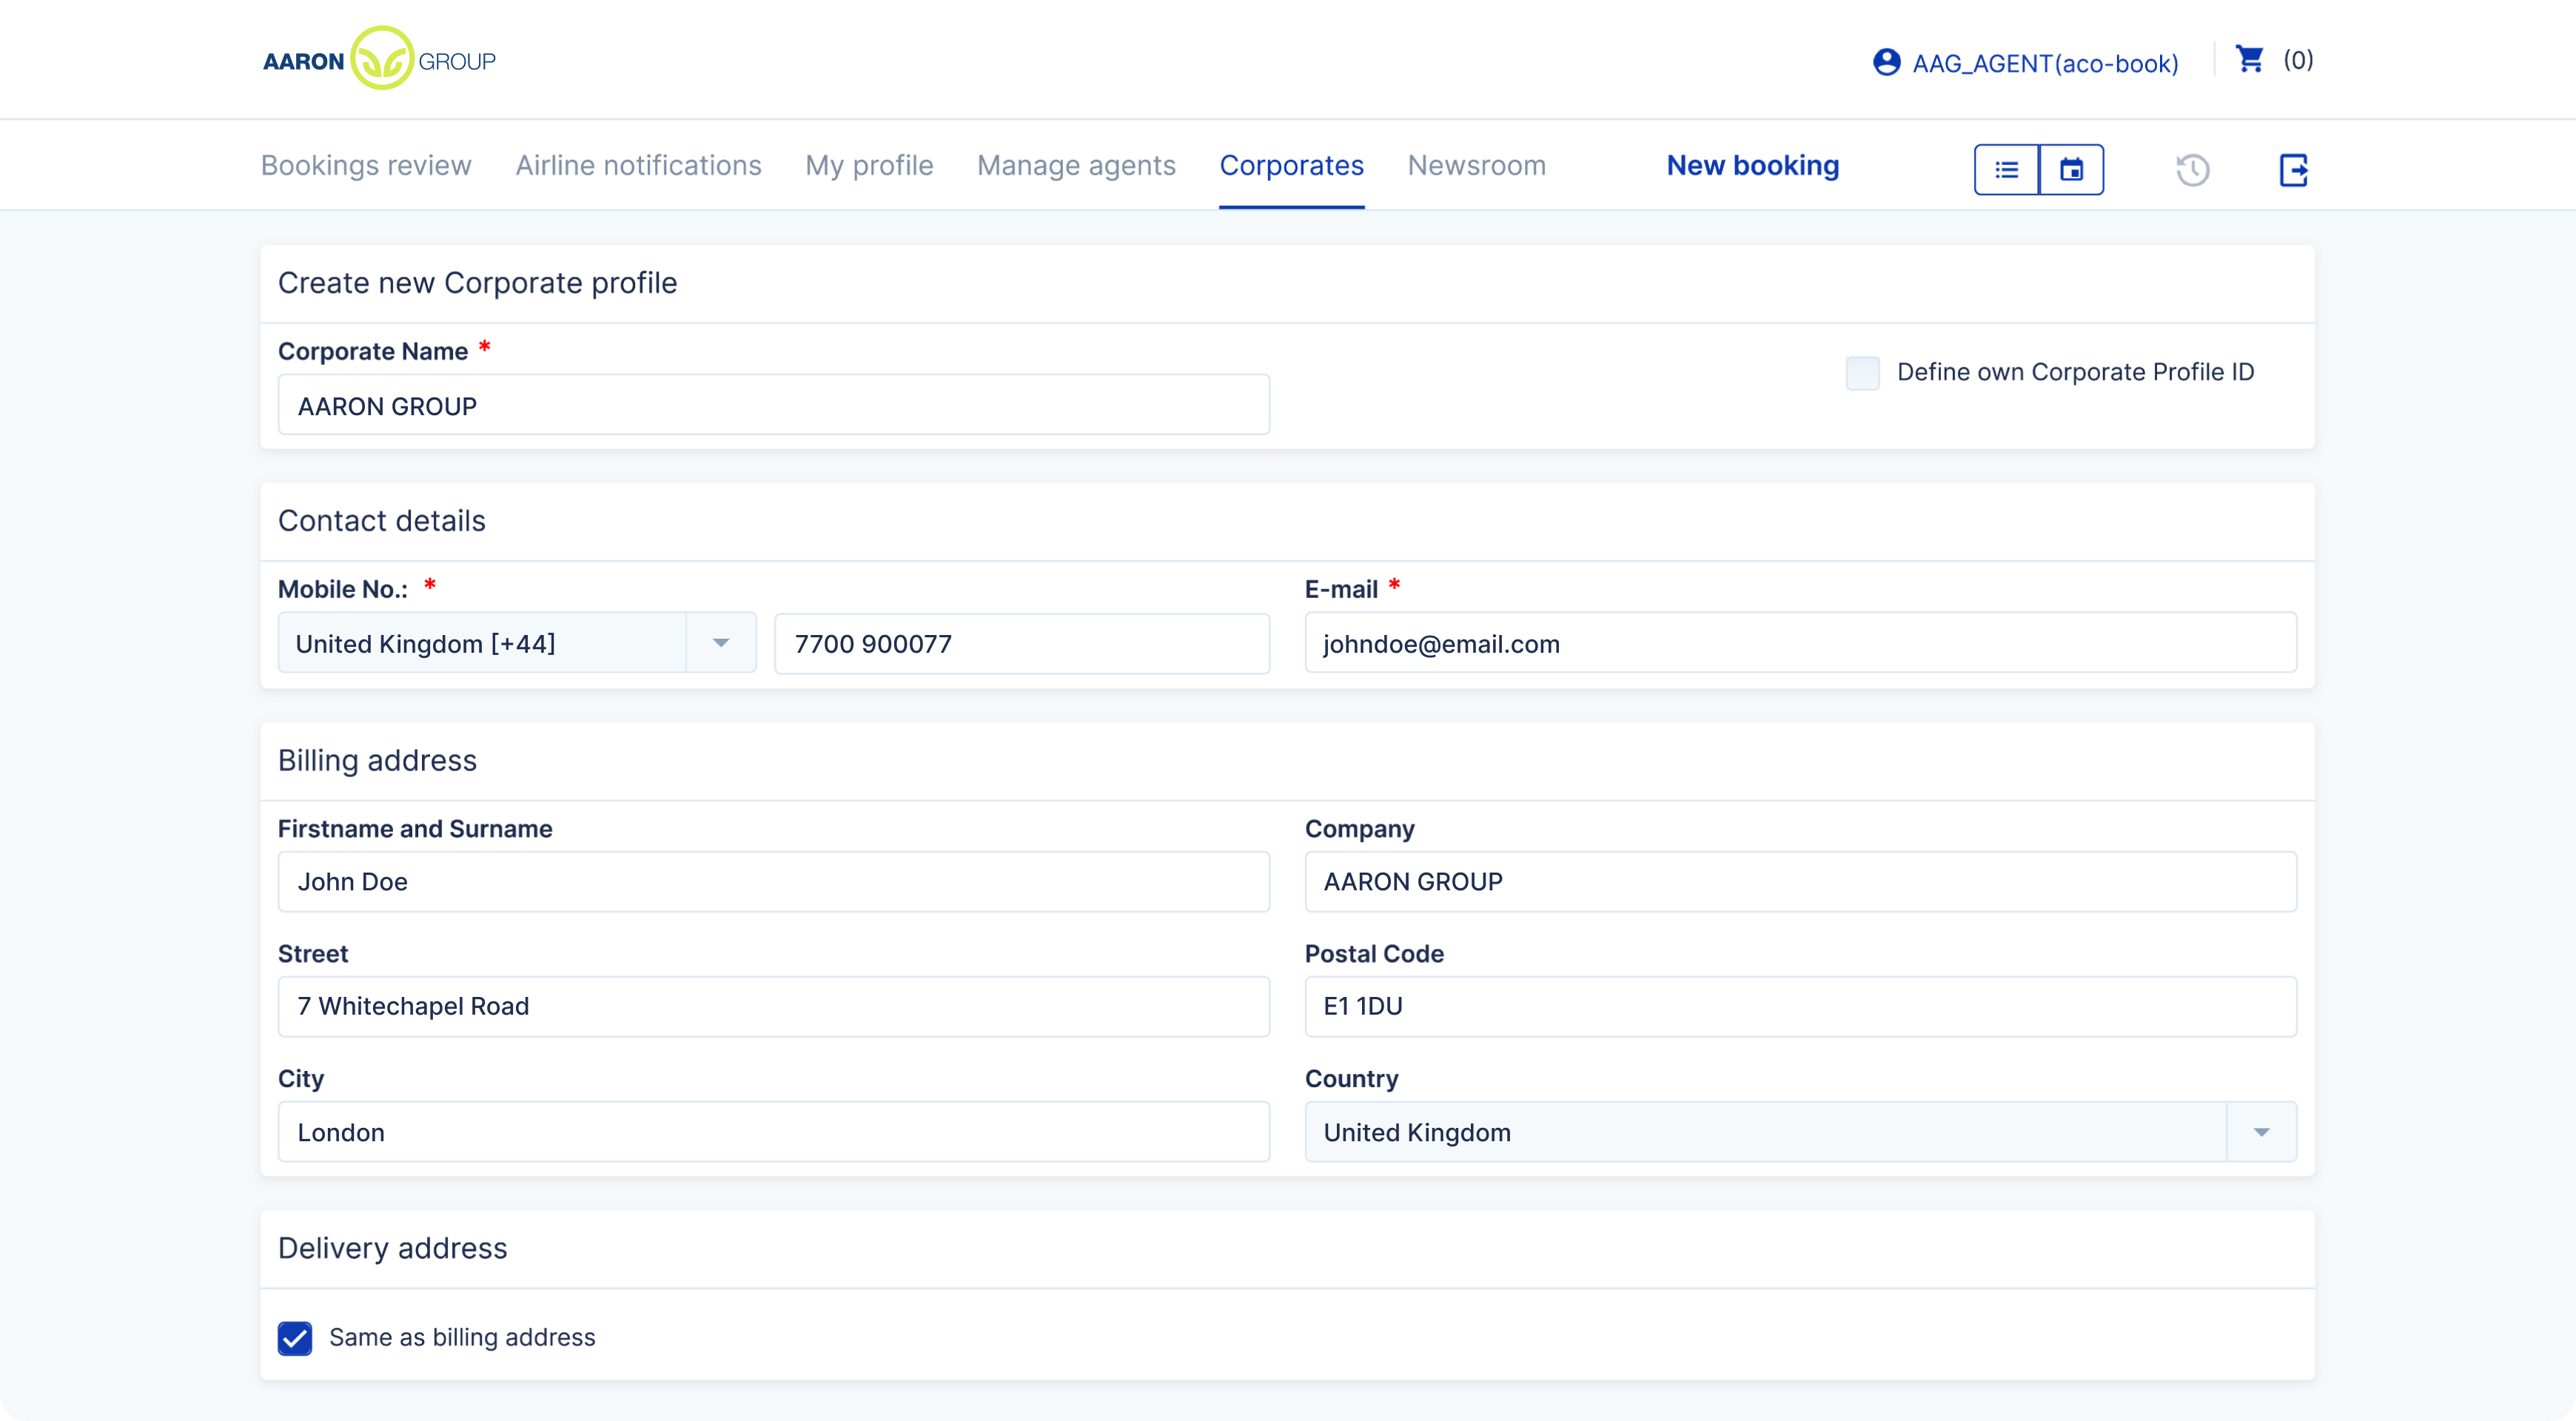This screenshot has width=2576, height=1421.
Task: Click the Create new Corporate profile heading
Action: pyautogui.click(x=477, y=283)
